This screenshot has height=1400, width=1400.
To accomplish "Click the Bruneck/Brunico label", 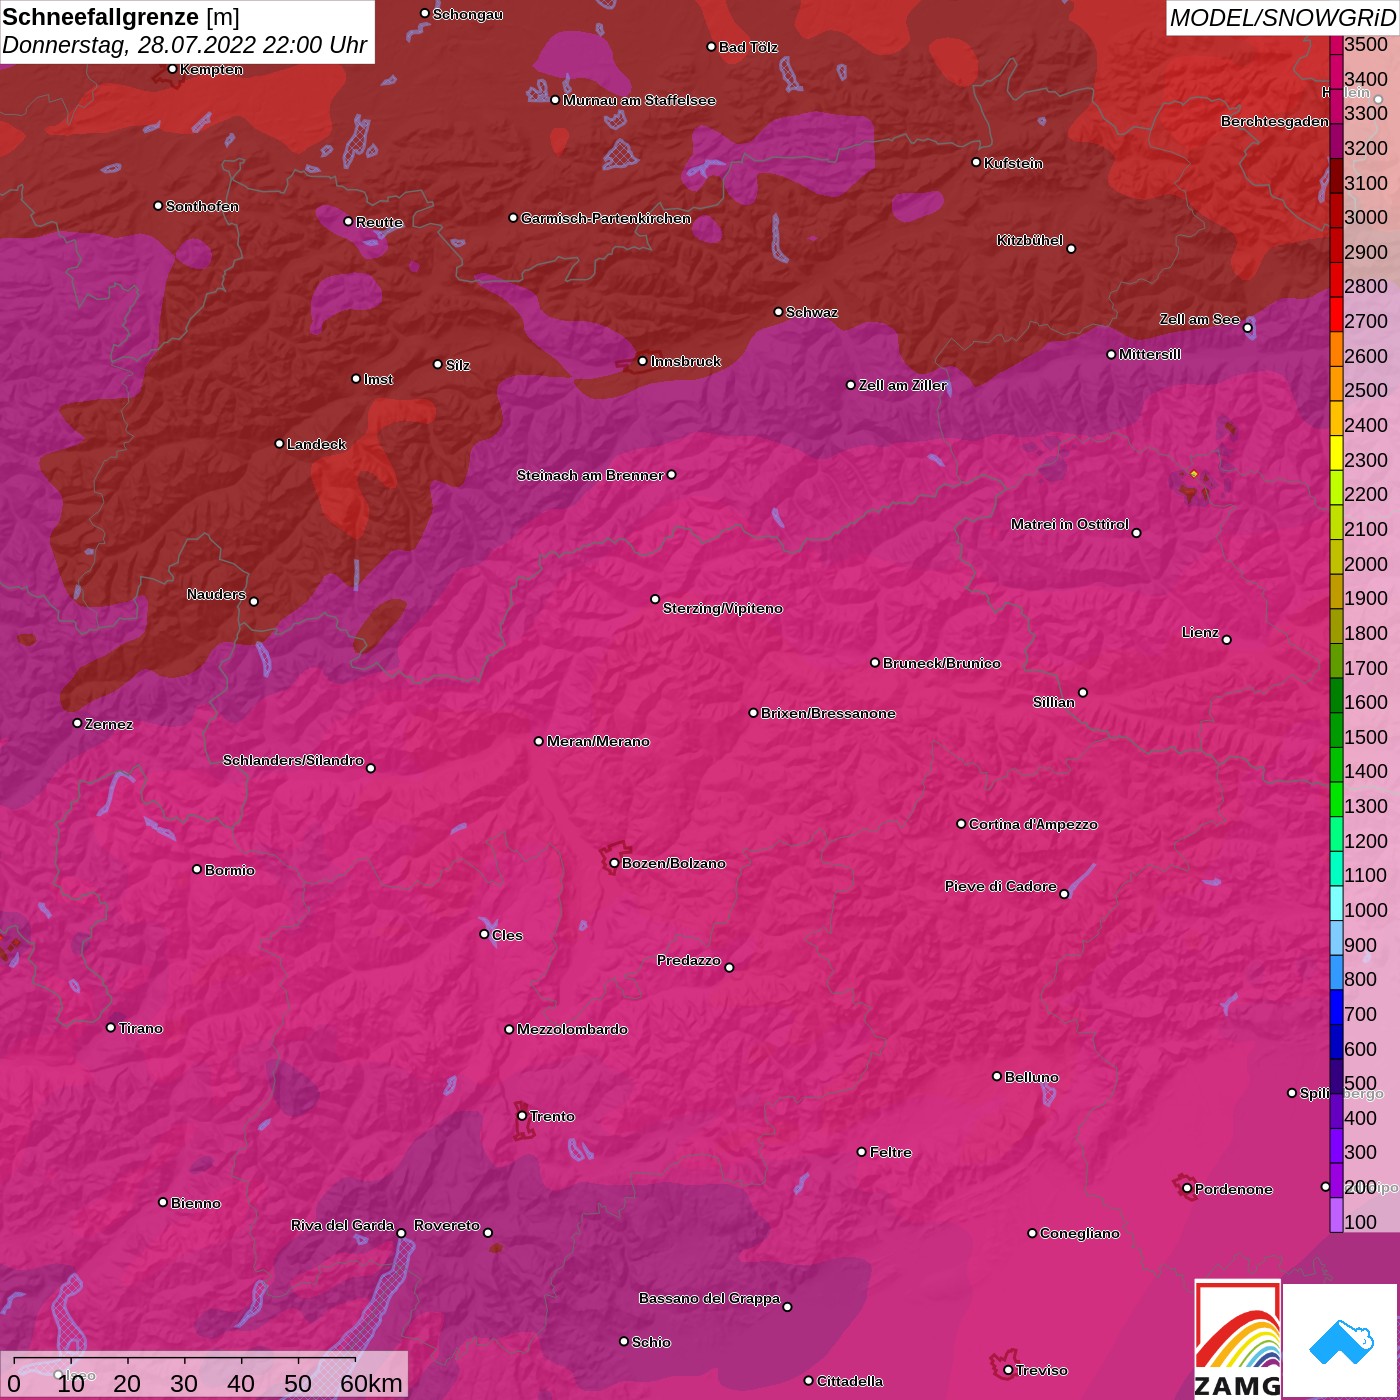I will (942, 663).
